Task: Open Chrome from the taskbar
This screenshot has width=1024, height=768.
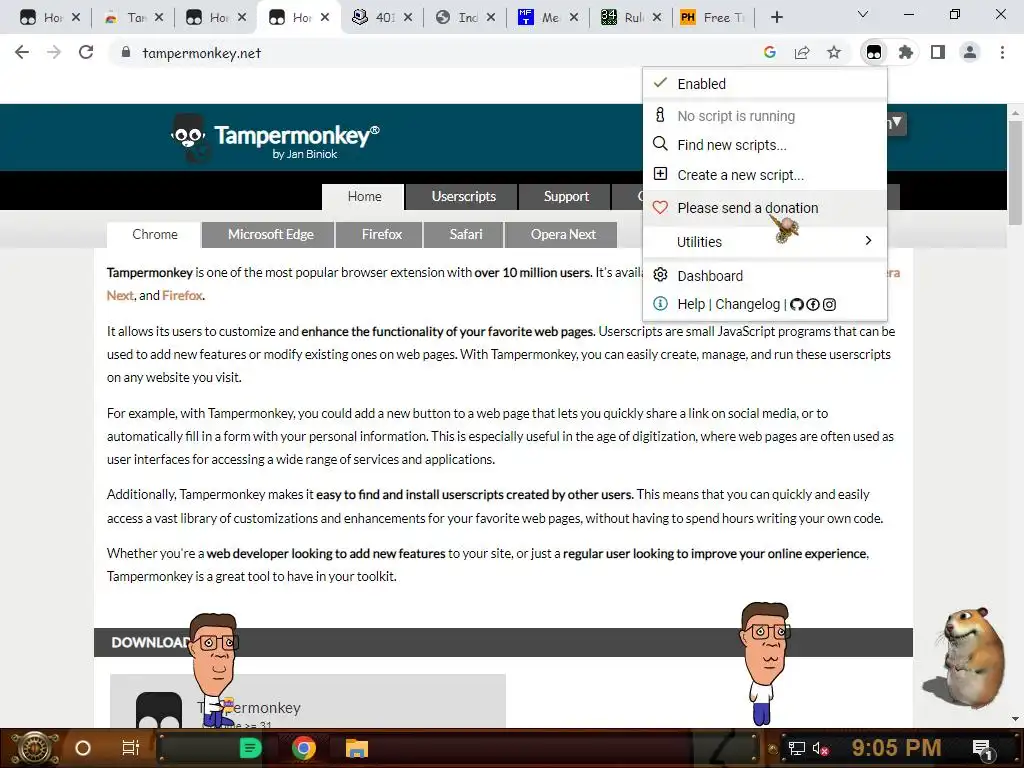Action: coord(304,748)
